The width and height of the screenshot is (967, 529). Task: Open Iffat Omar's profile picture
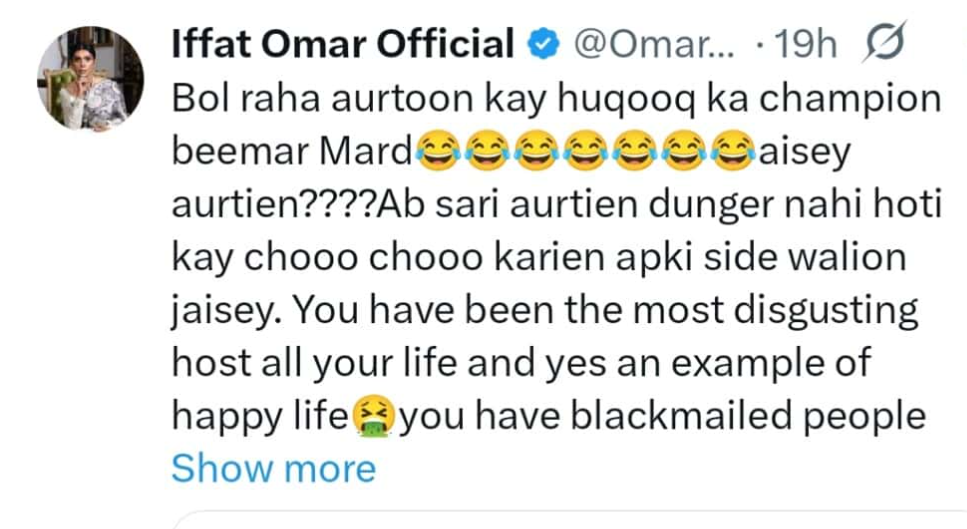point(91,79)
